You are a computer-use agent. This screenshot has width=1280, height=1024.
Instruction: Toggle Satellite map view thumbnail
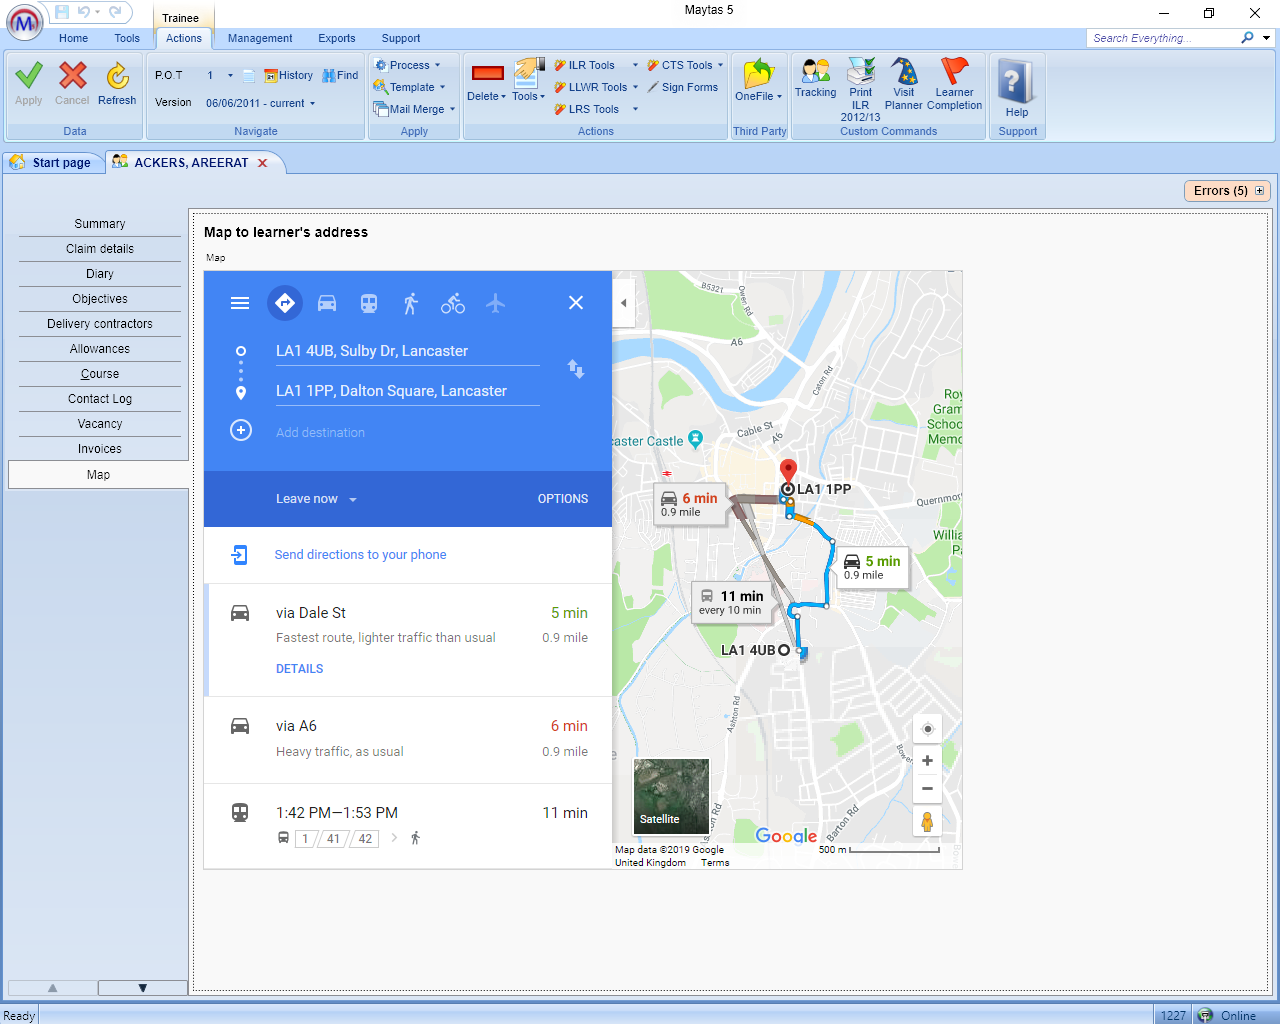pyautogui.click(x=671, y=794)
